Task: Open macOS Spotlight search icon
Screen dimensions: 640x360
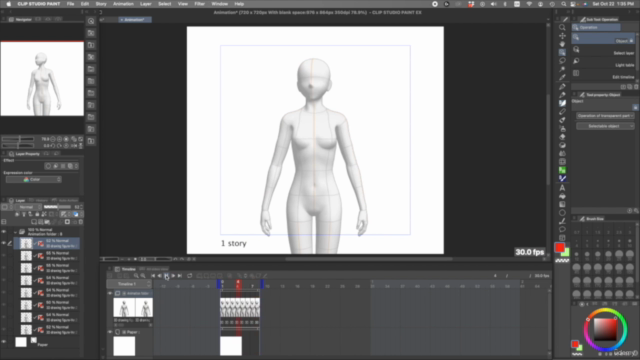Action: coord(564,4)
